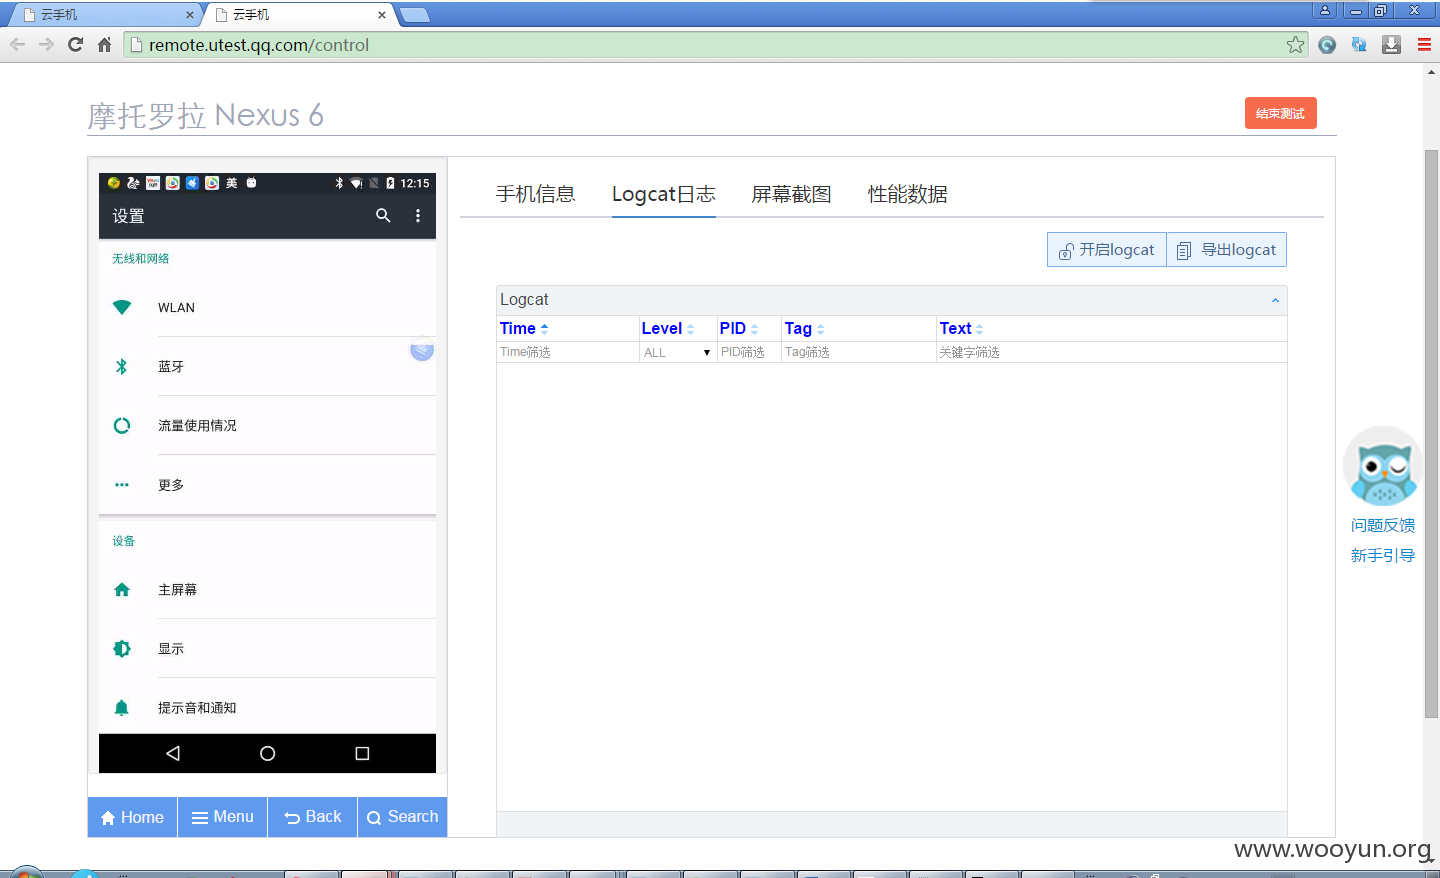The width and height of the screenshot is (1440, 878).
Task: Click the 结束测试 button
Action: tap(1280, 113)
